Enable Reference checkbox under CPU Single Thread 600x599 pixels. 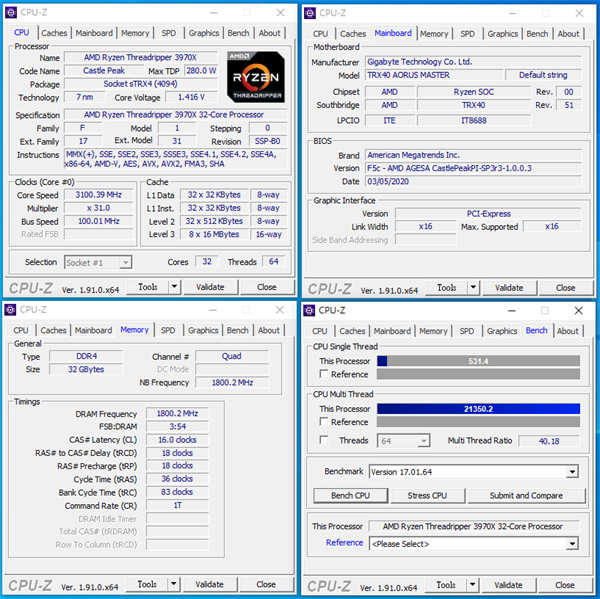click(x=324, y=374)
